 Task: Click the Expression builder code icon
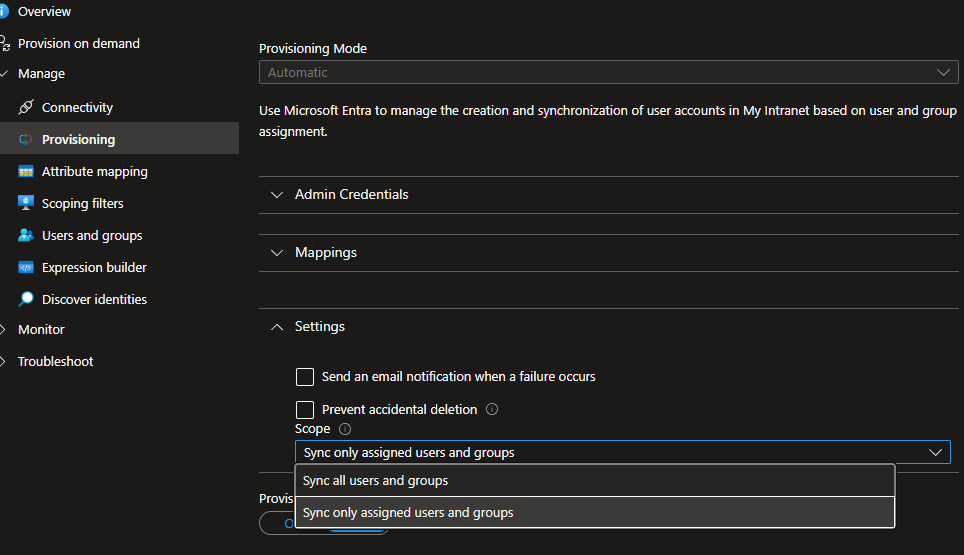point(26,267)
